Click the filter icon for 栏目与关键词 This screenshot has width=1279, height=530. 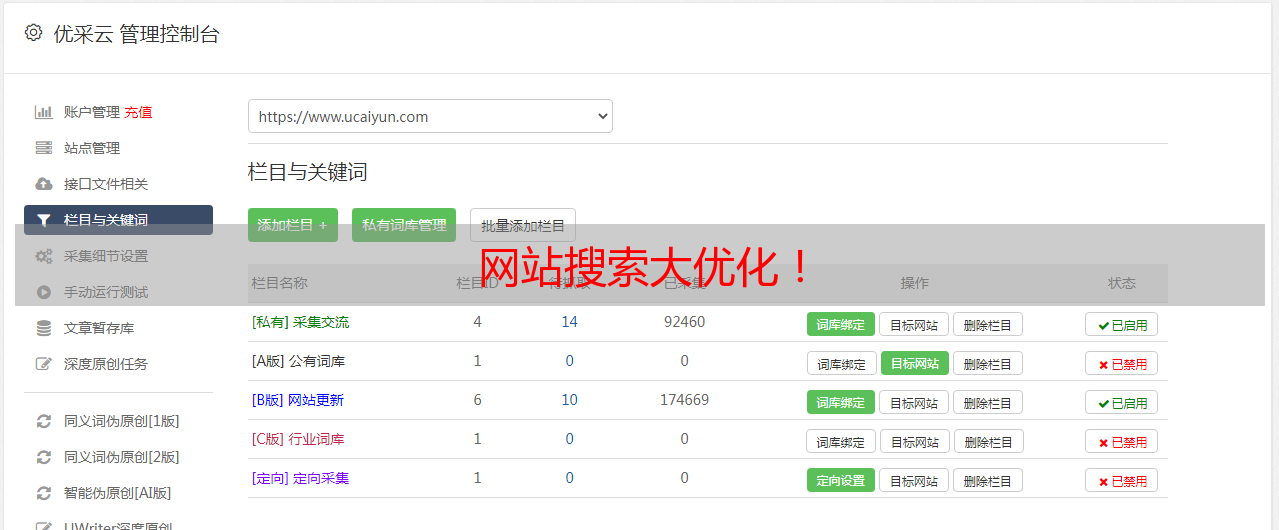[x=43, y=220]
